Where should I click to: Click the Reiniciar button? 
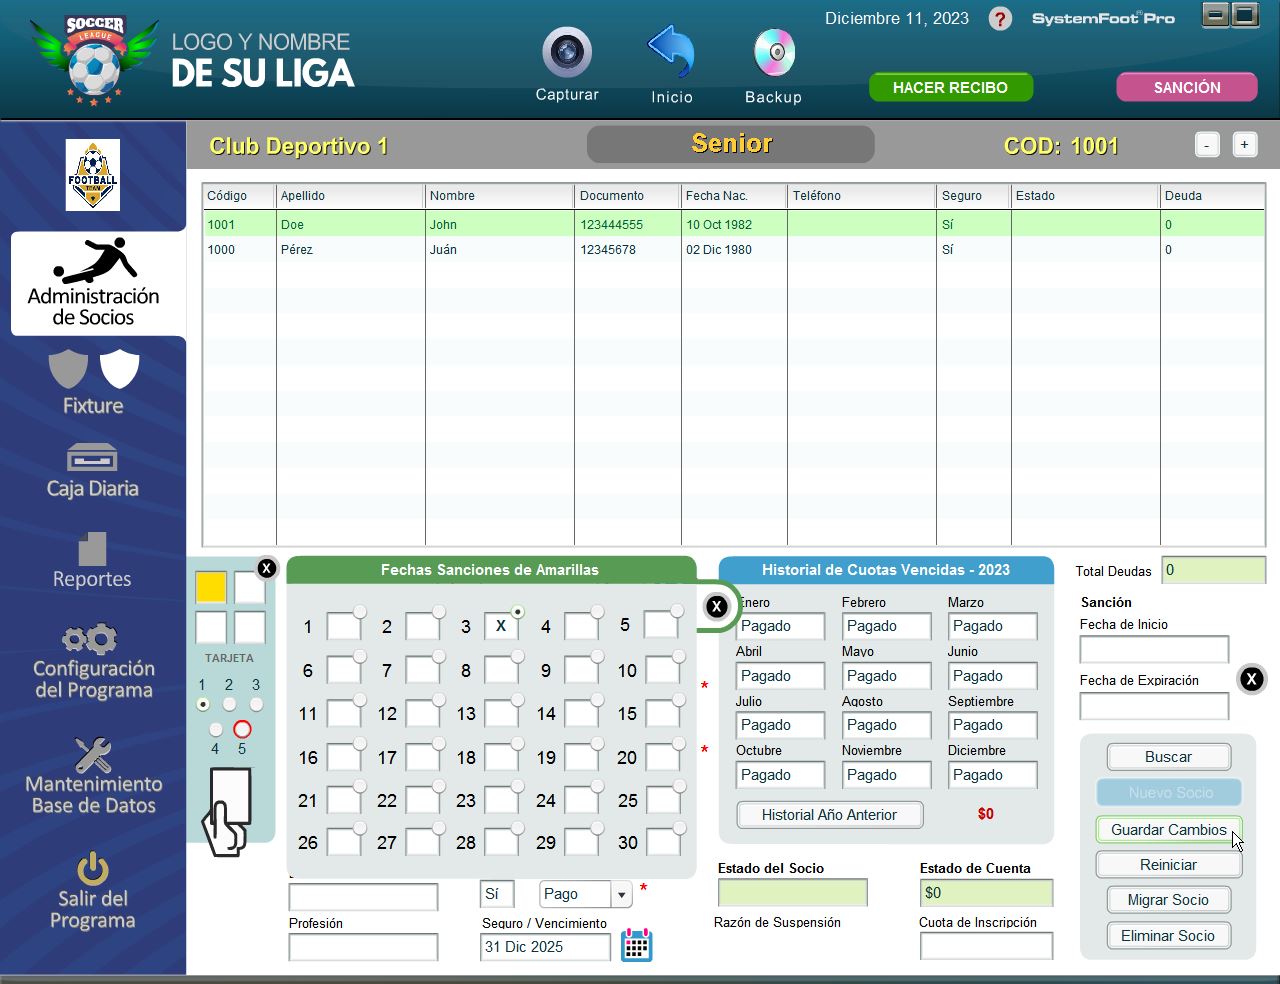point(1168,865)
